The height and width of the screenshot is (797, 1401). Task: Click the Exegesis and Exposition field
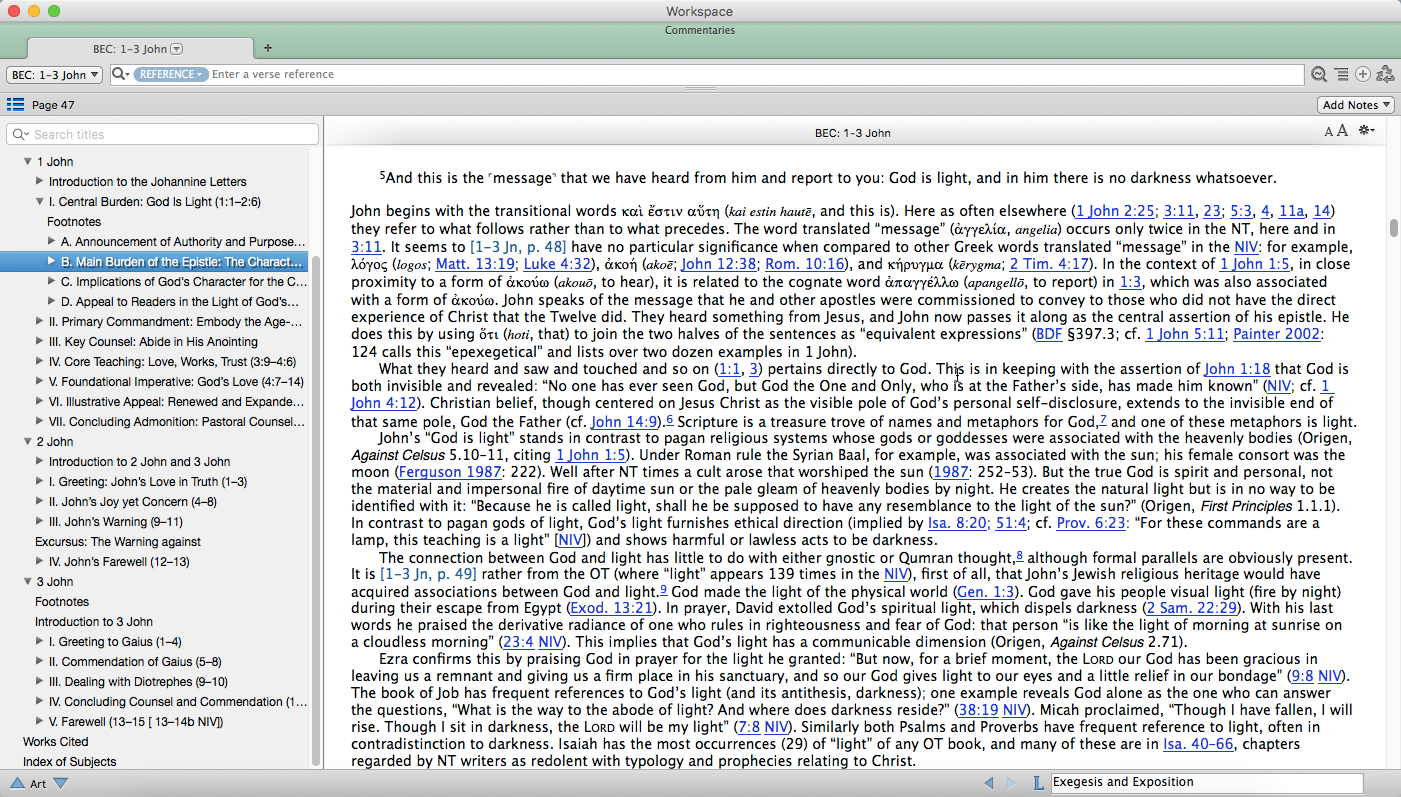pos(1207,783)
